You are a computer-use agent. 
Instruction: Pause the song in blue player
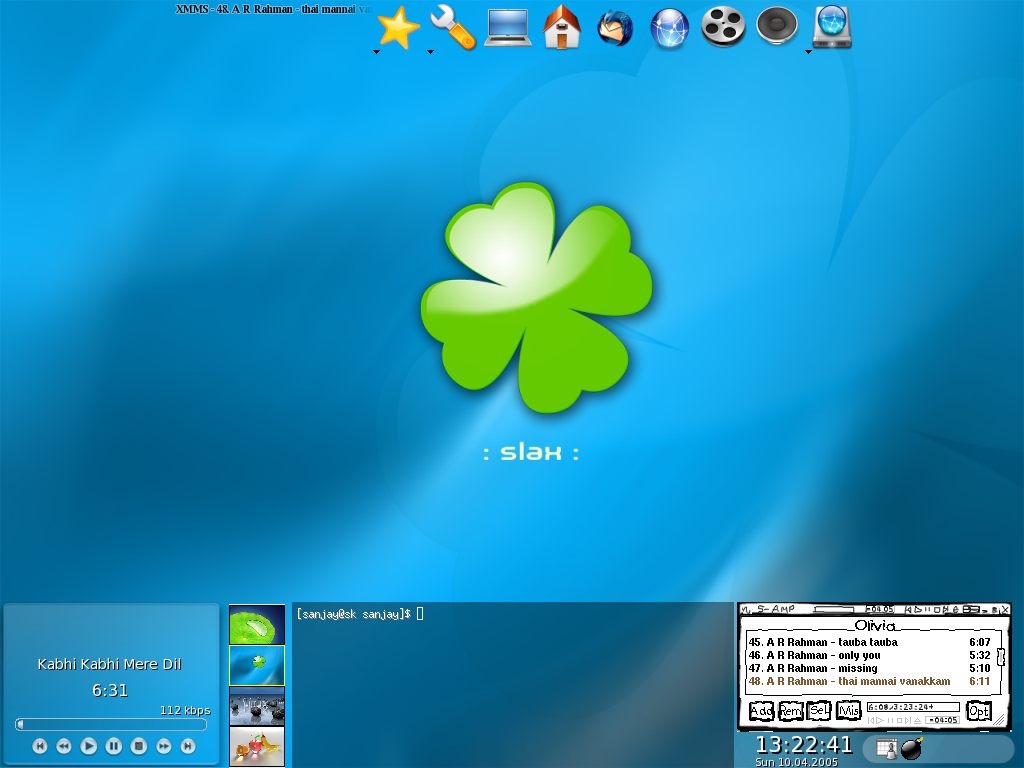[x=114, y=745]
